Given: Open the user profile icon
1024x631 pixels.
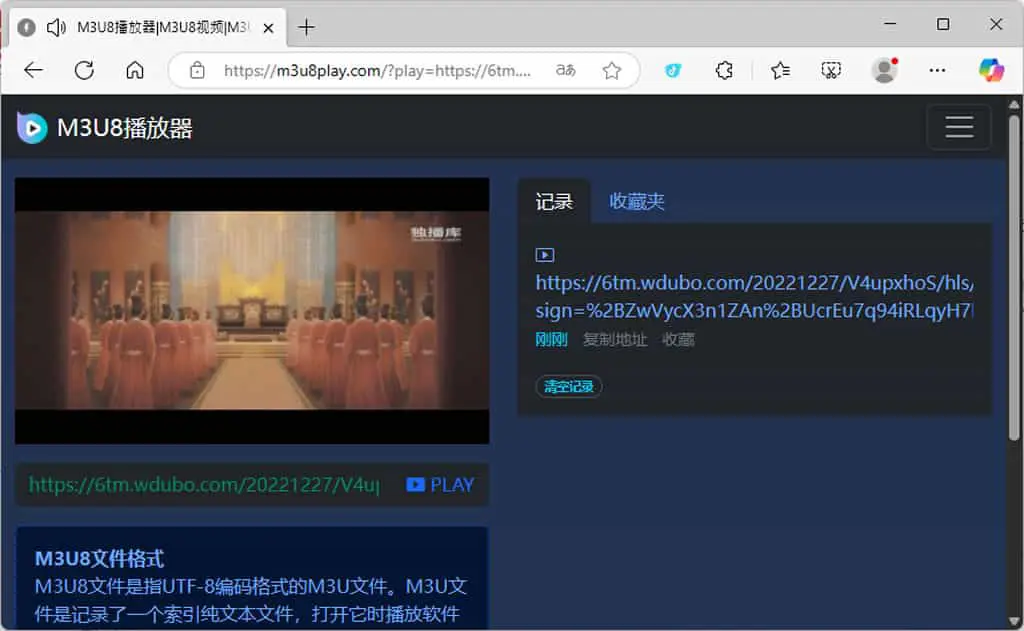Looking at the screenshot, I should [885, 70].
